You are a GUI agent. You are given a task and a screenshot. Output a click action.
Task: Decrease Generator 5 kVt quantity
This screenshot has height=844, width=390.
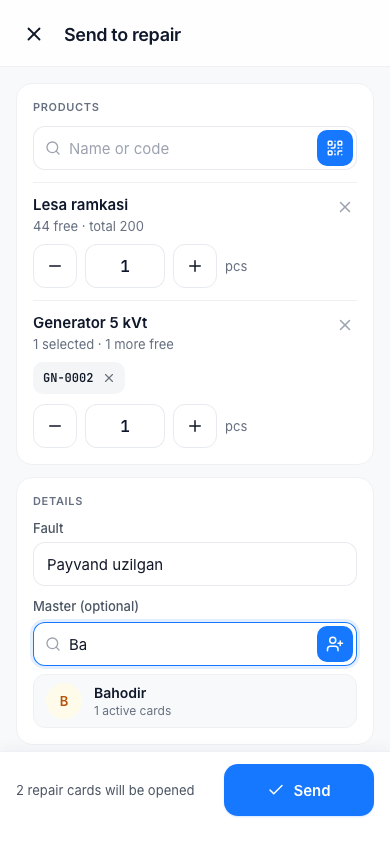pyautogui.click(x=55, y=426)
